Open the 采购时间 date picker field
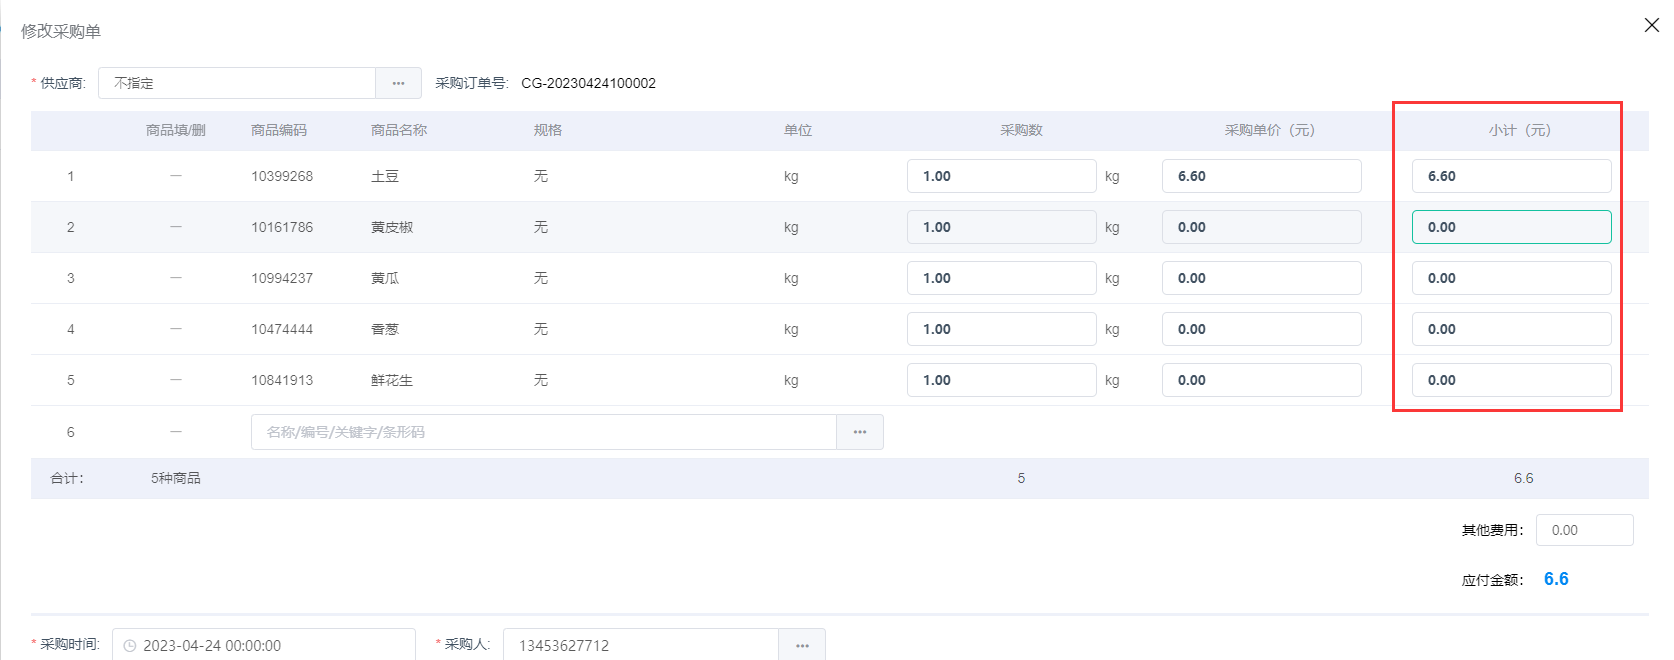The image size is (1674, 660). (x=270, y=645)
